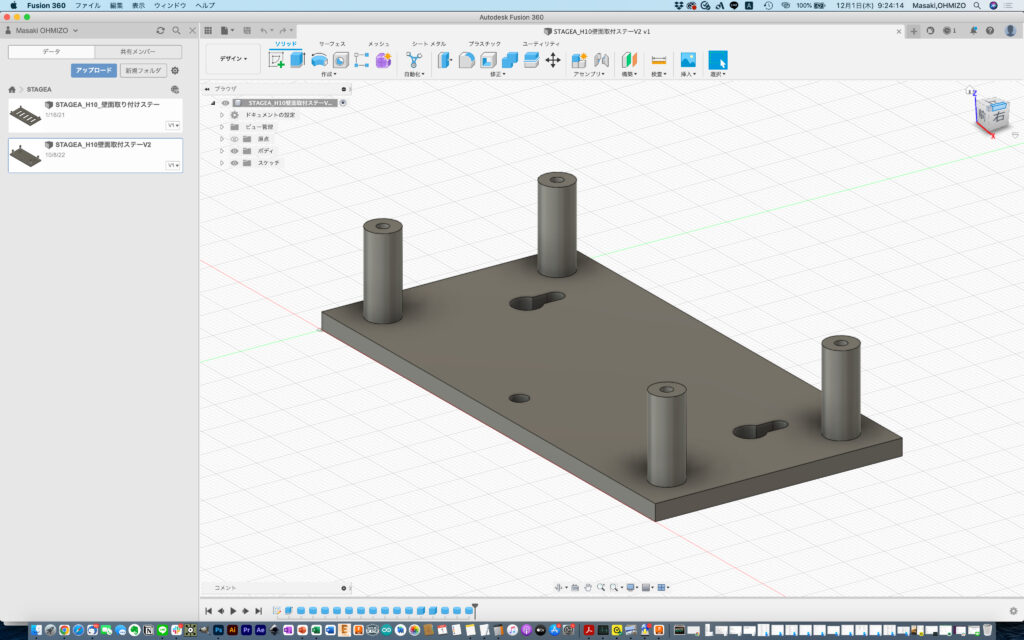Click the アップロード button
The height and width of the screenshot is (640, 1024).
(94, 71)
